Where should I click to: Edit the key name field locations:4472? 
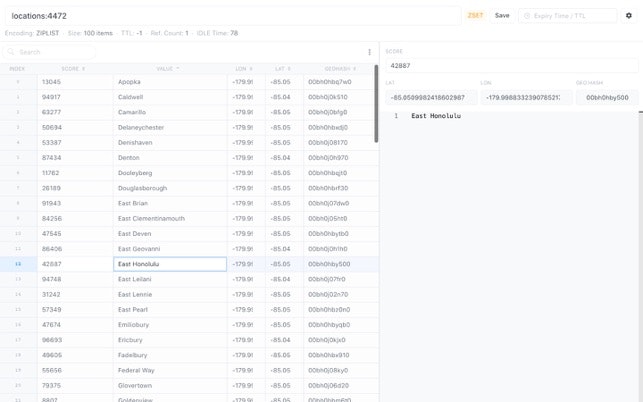pos(233,16)
